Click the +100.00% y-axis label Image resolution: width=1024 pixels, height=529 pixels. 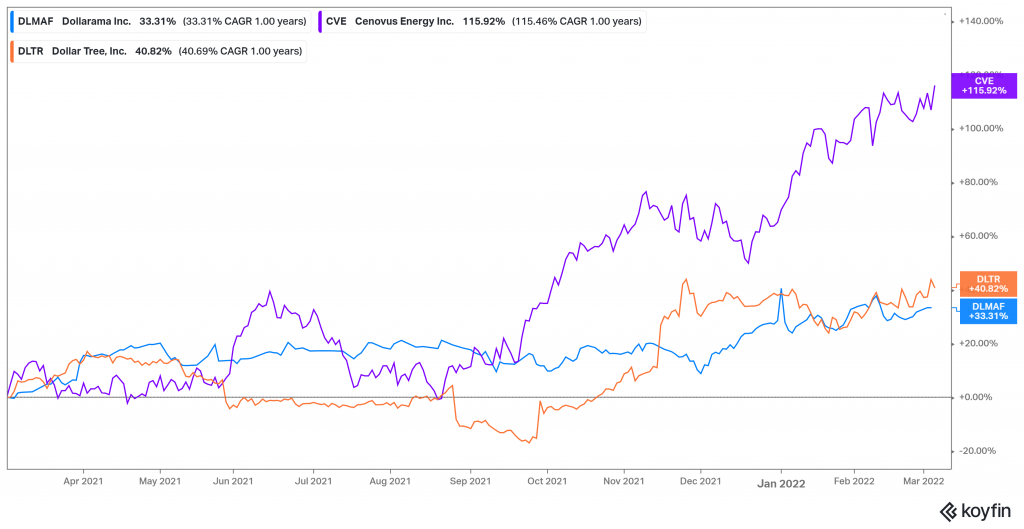coord(976,128)
